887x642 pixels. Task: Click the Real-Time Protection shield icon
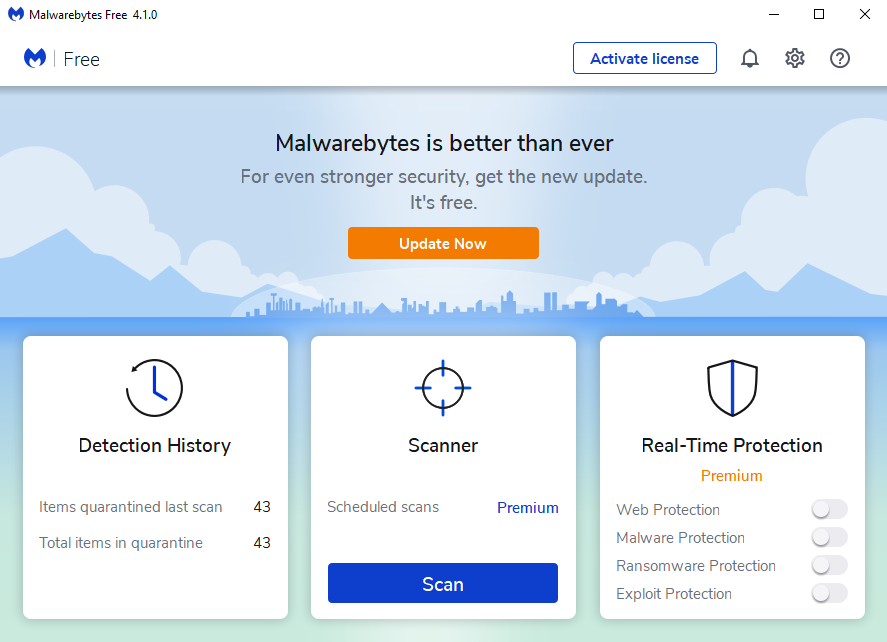click(732, 388)
